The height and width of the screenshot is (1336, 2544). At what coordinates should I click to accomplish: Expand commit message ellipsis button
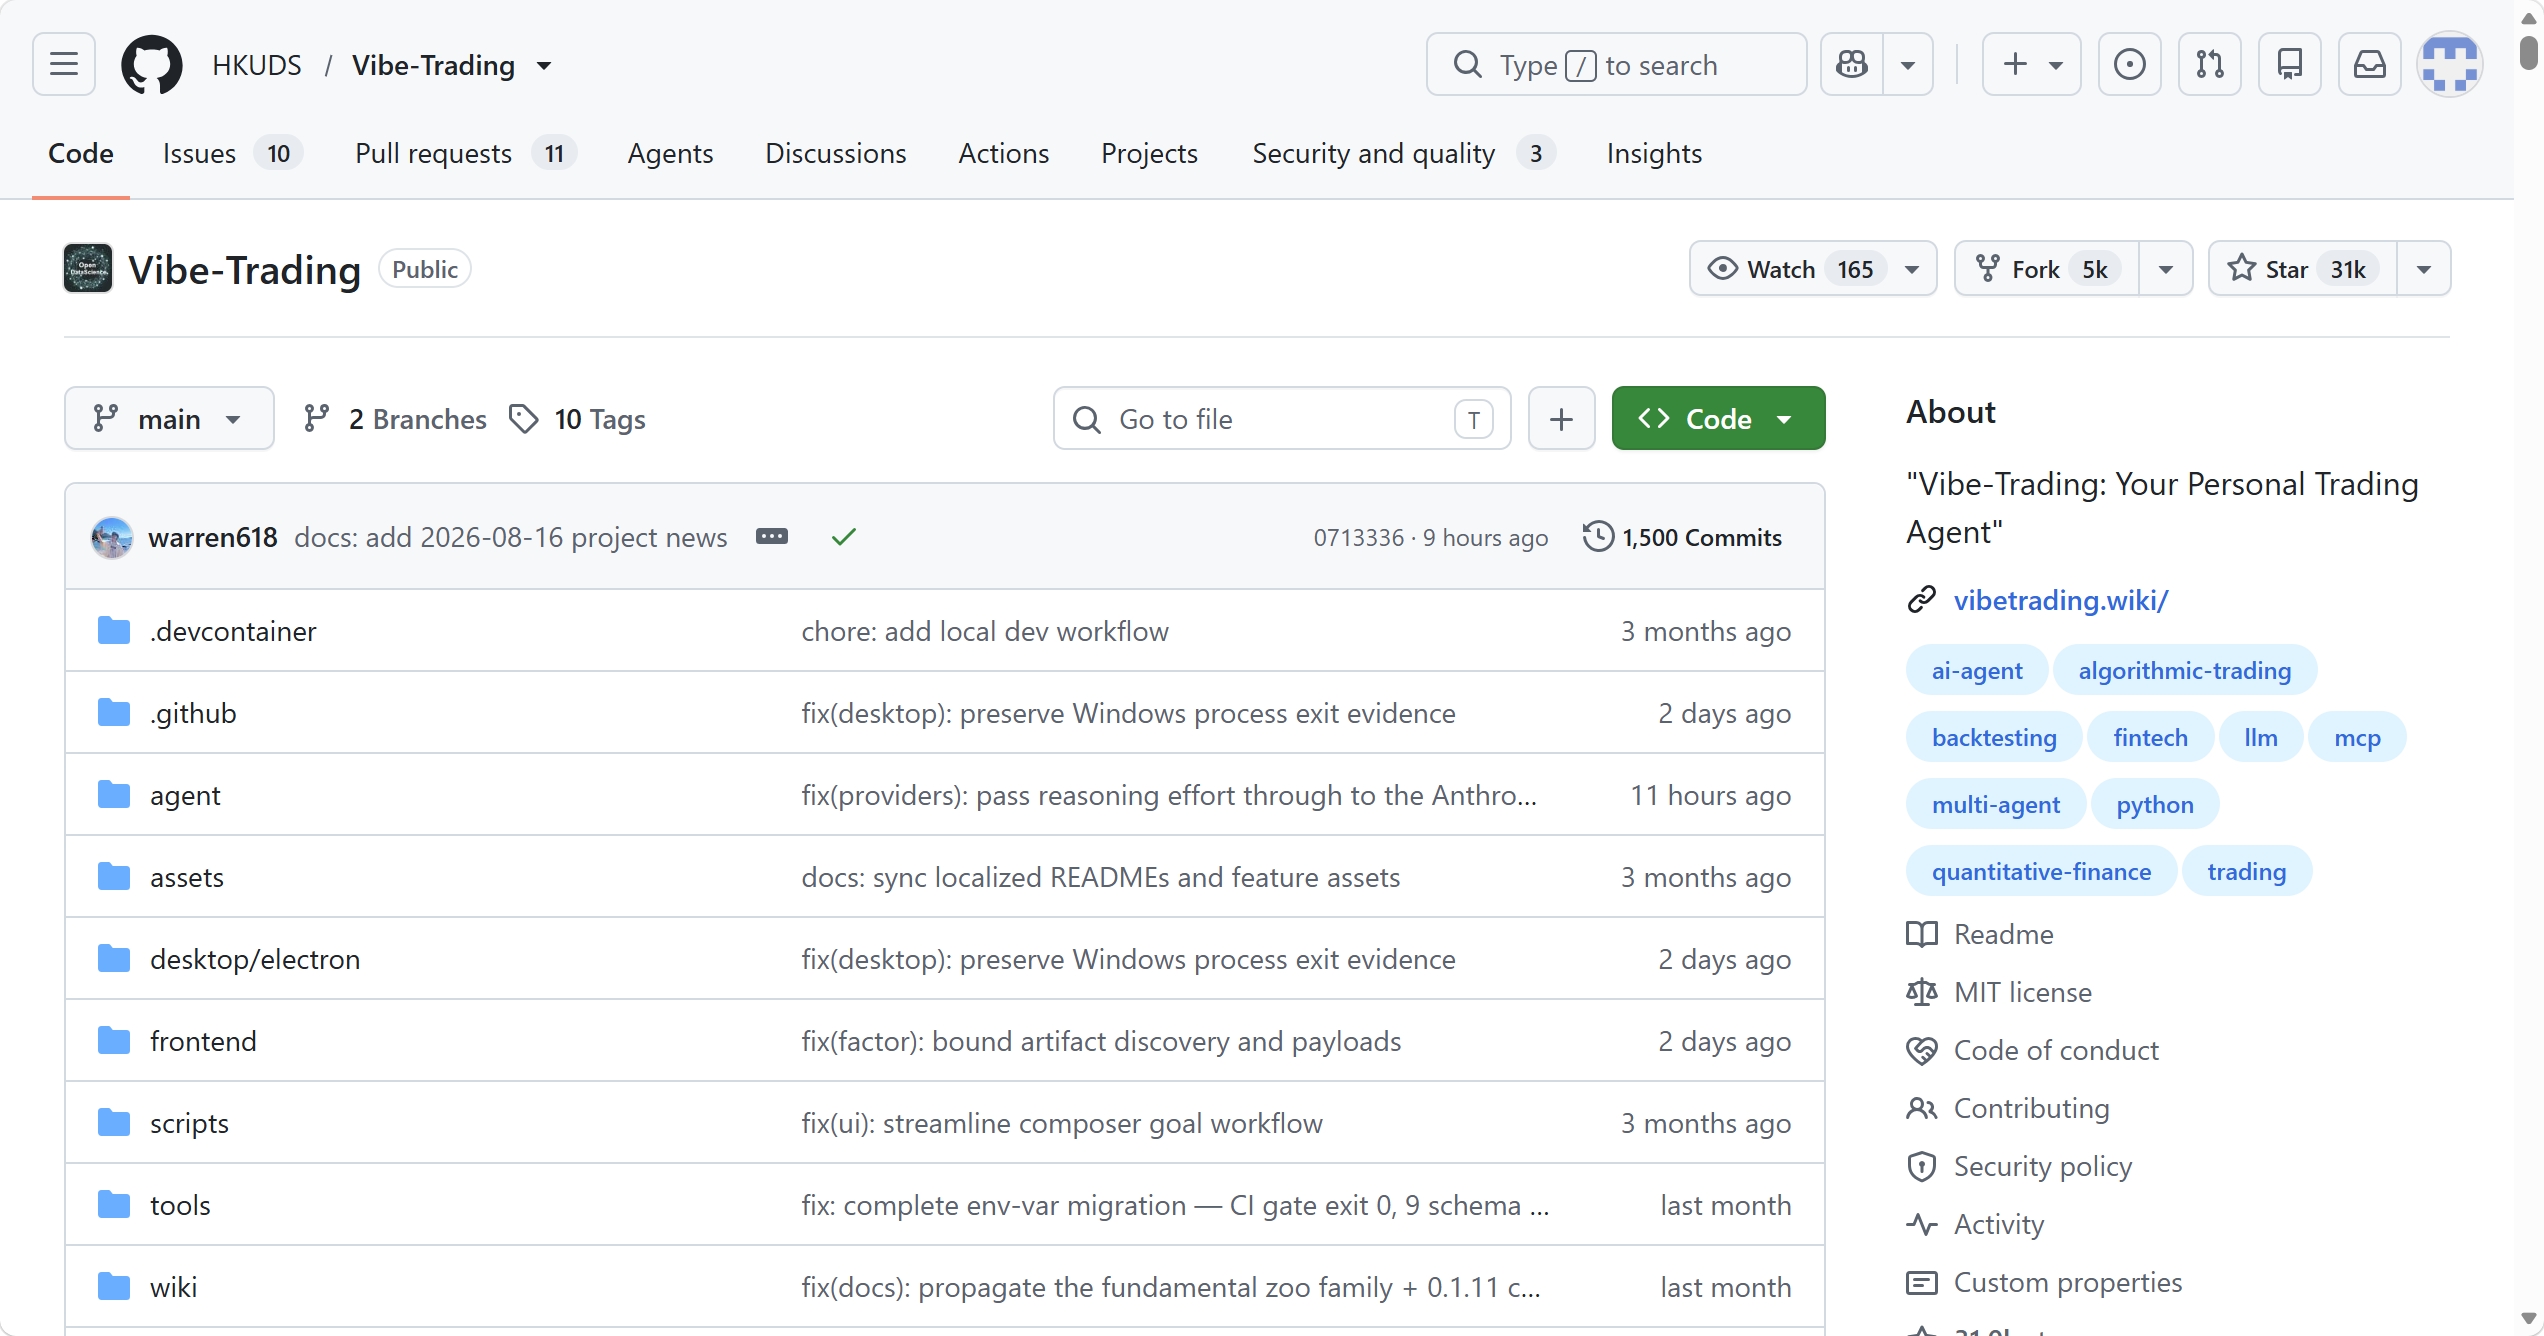tap(772, 537)
